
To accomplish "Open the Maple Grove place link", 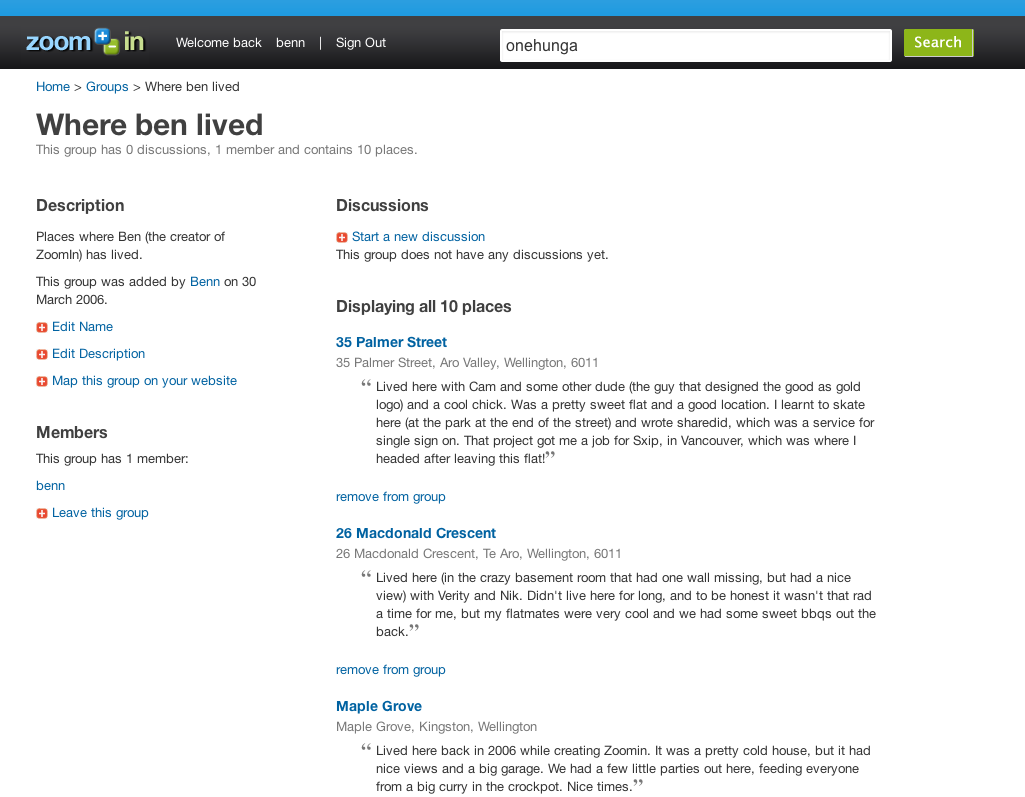I will click(x=378, y=706).
